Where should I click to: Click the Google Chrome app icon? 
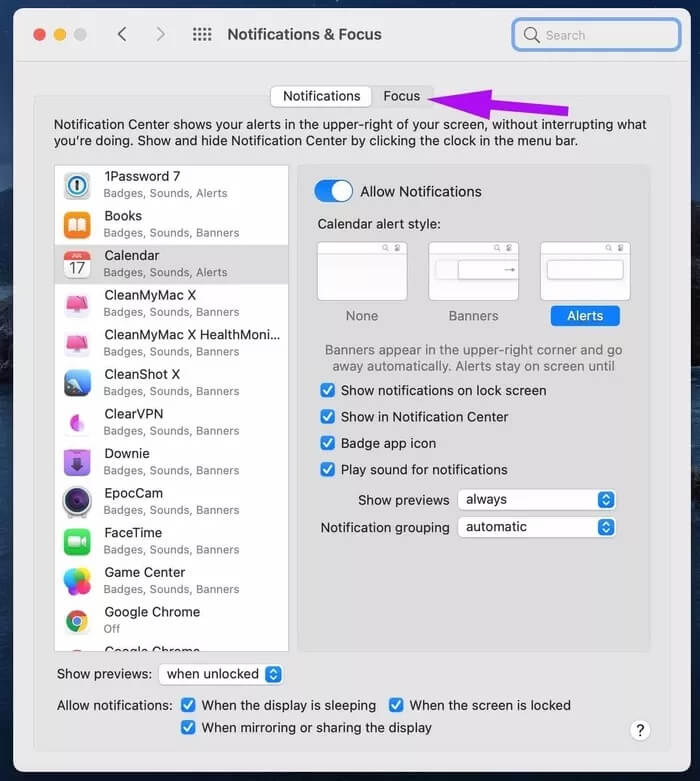[x=77, y=621]
